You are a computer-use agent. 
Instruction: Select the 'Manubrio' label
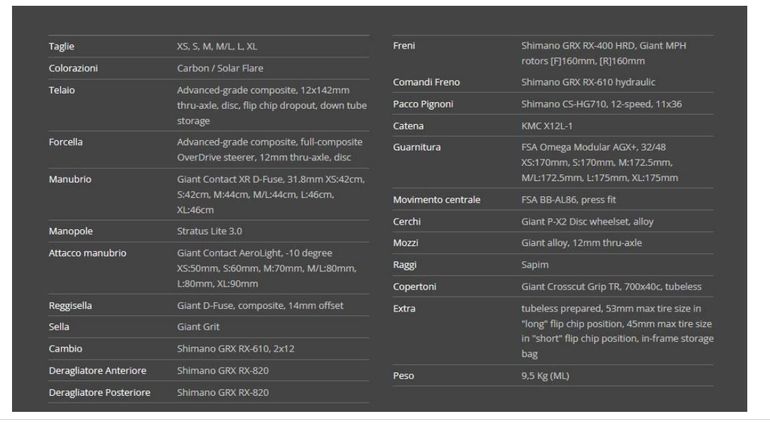tap(70, 179)
